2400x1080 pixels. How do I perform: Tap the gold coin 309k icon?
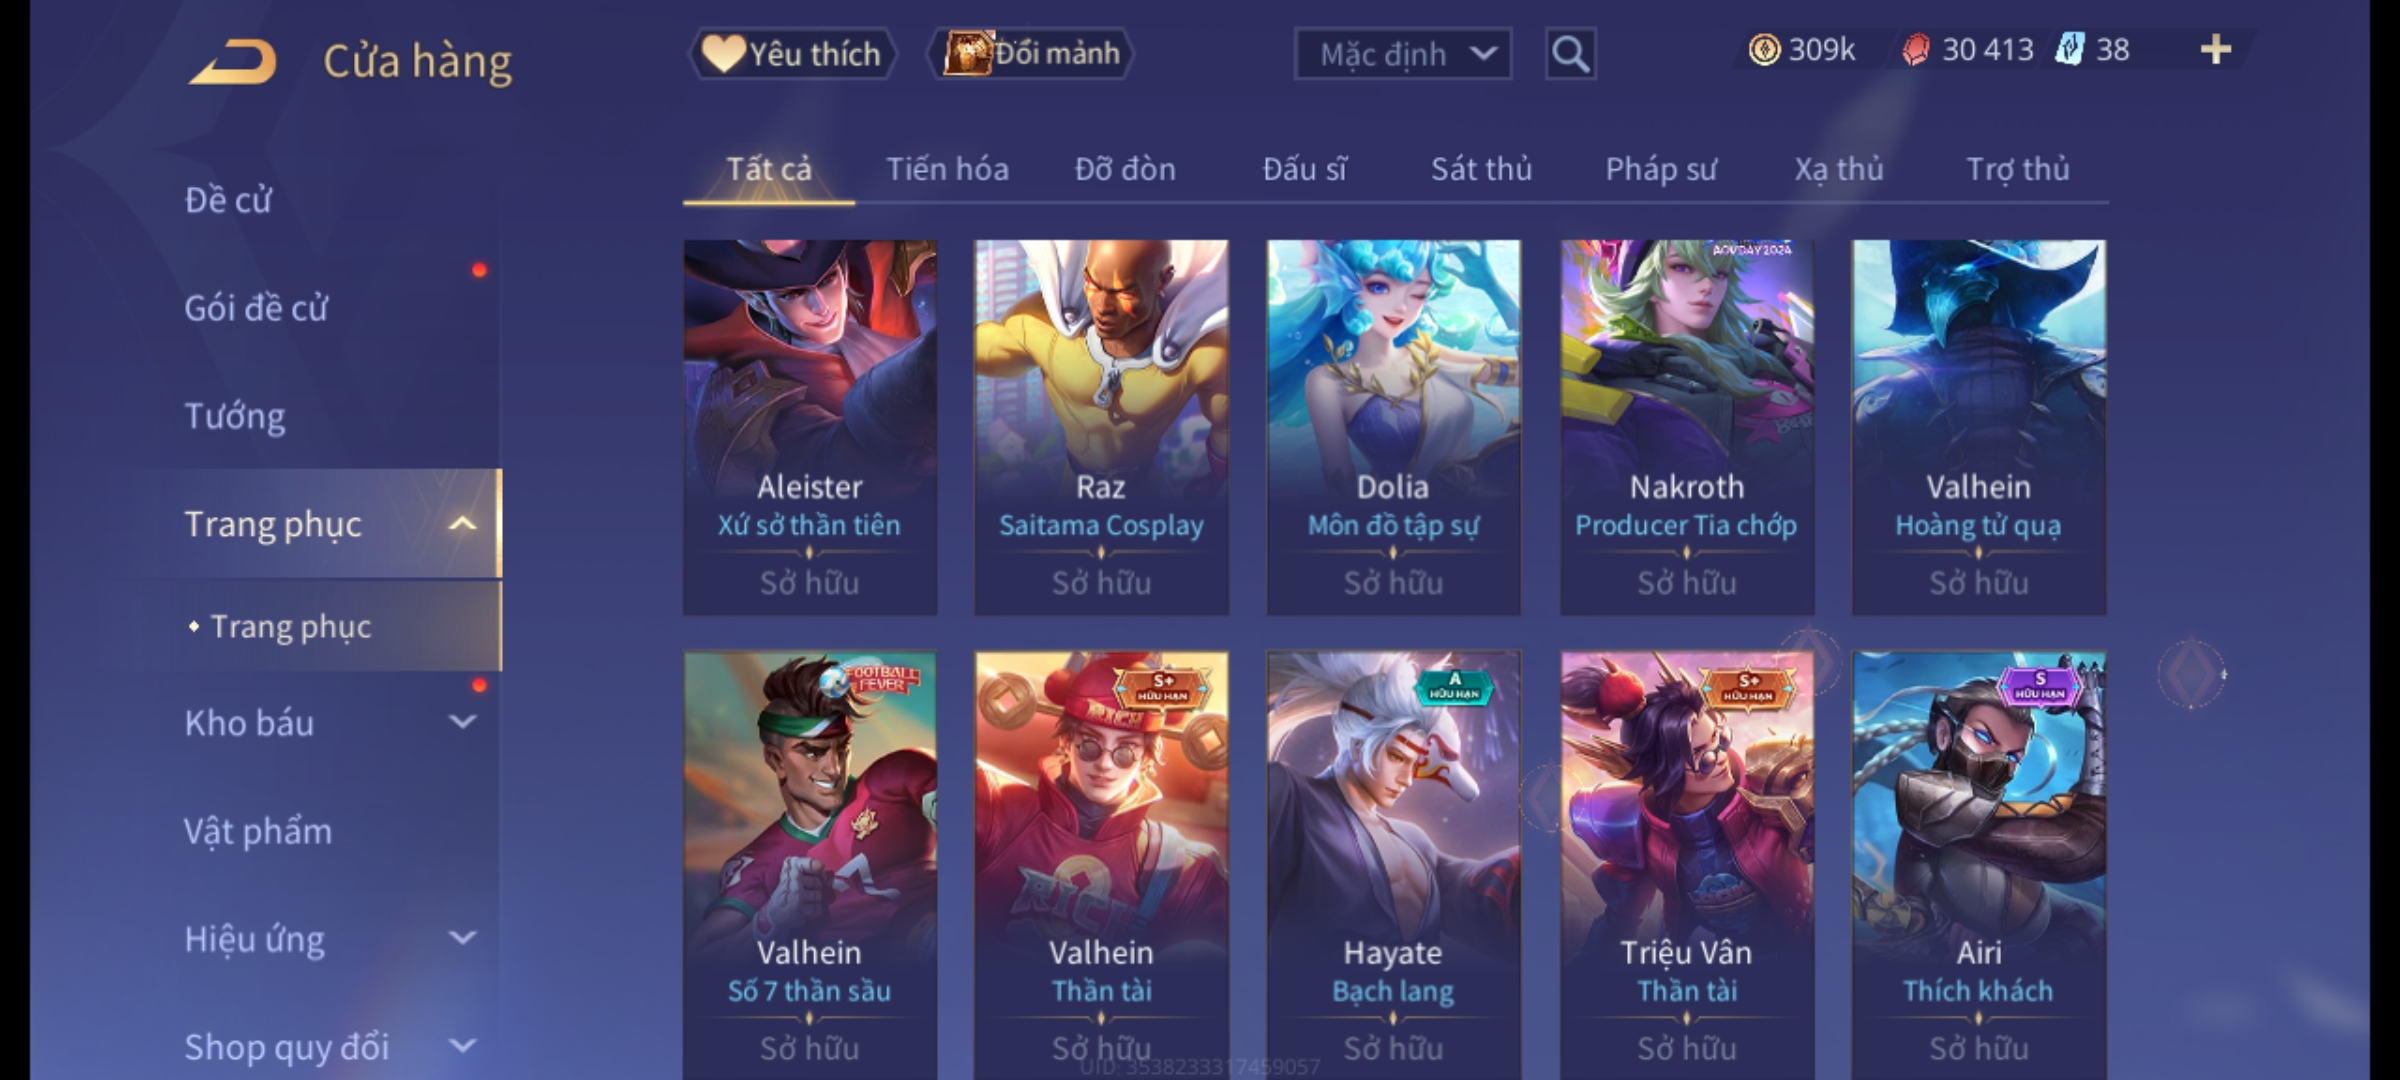(x=1765, y=49)
